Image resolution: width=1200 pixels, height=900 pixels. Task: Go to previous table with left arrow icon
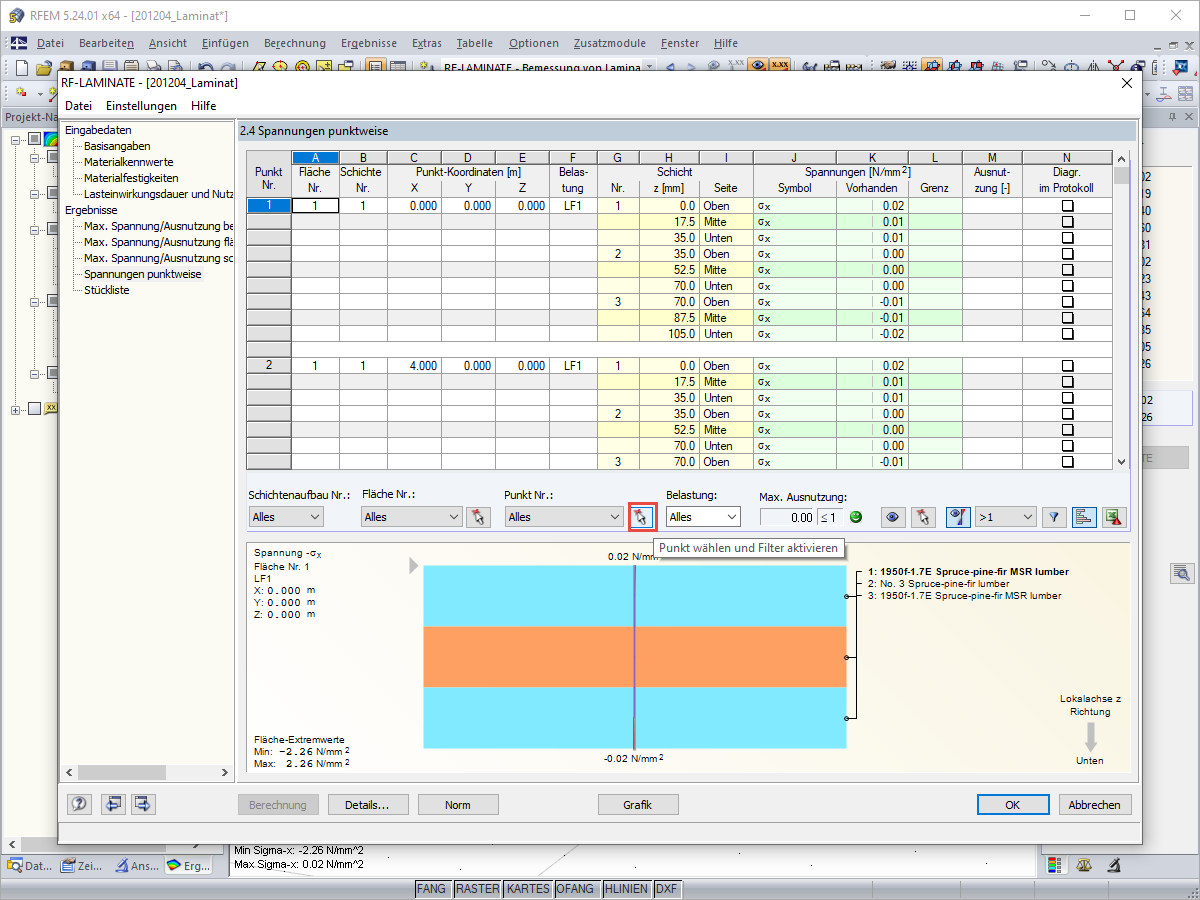pyautogui.click(x=113, y=804)
